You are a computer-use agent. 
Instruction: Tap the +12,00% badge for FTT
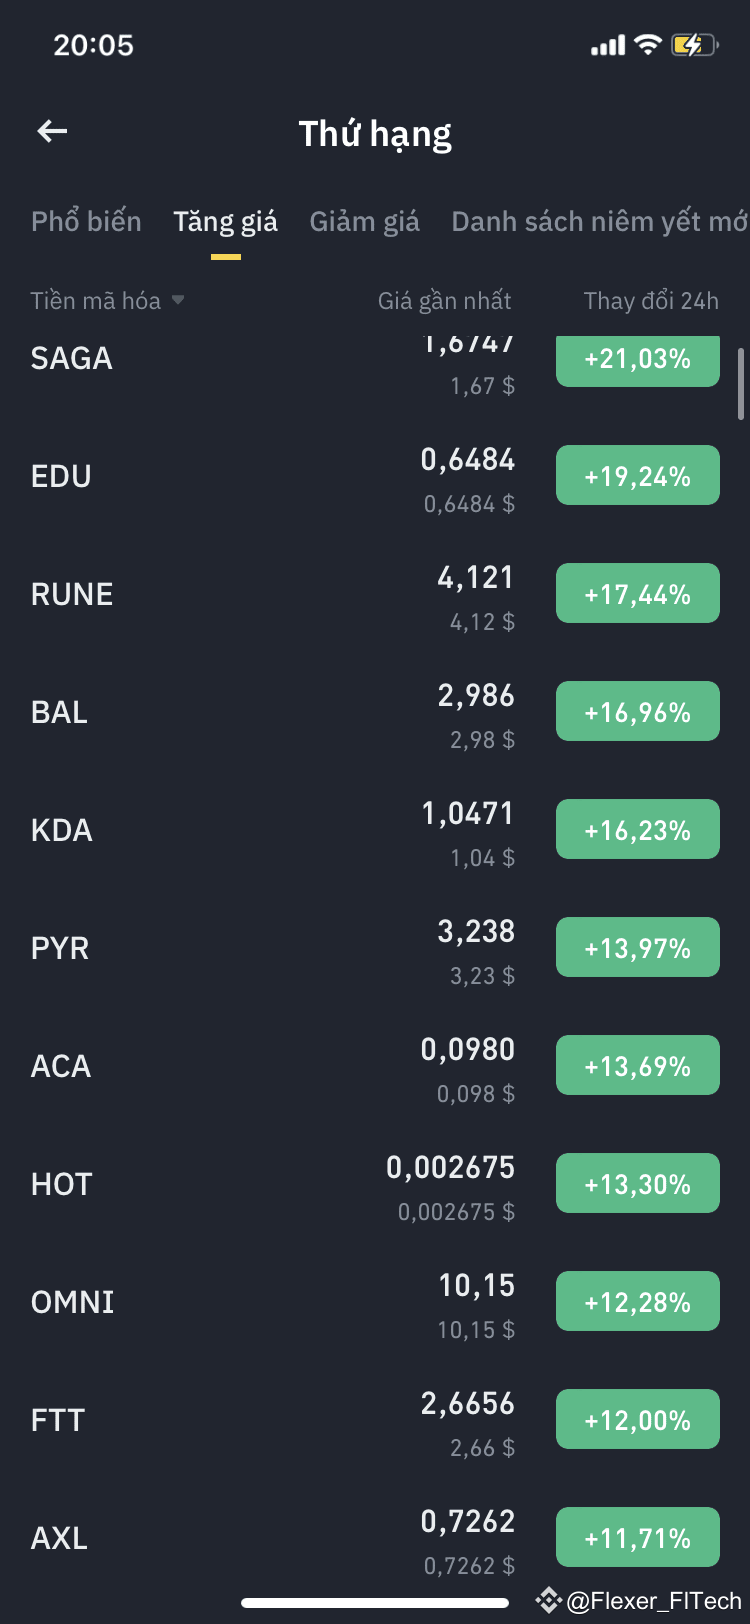click(x=638, y=1419)
